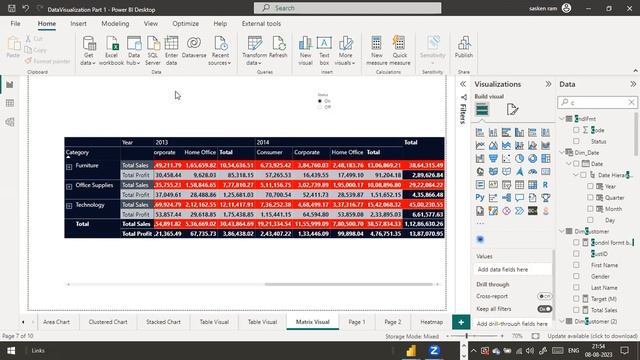
Task: Create a New measure
Action: point(376,51)
